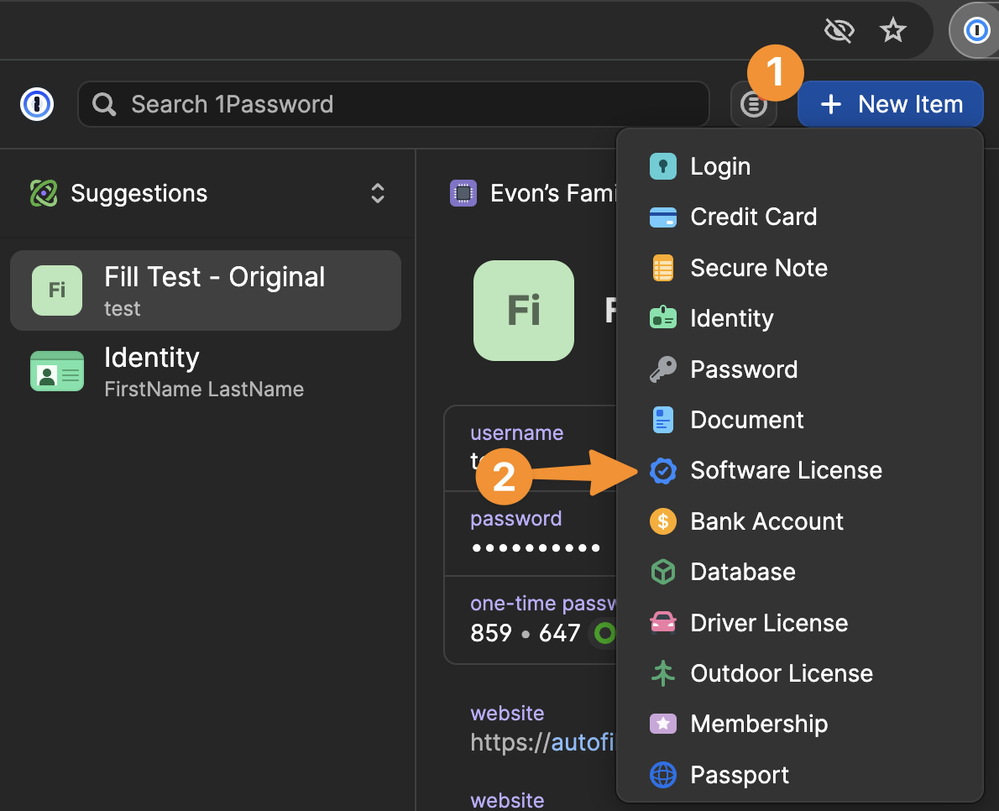Toggle the crossed-out eye icon in address bar
This screenshot has height=811, width=999.
[838, 31]
